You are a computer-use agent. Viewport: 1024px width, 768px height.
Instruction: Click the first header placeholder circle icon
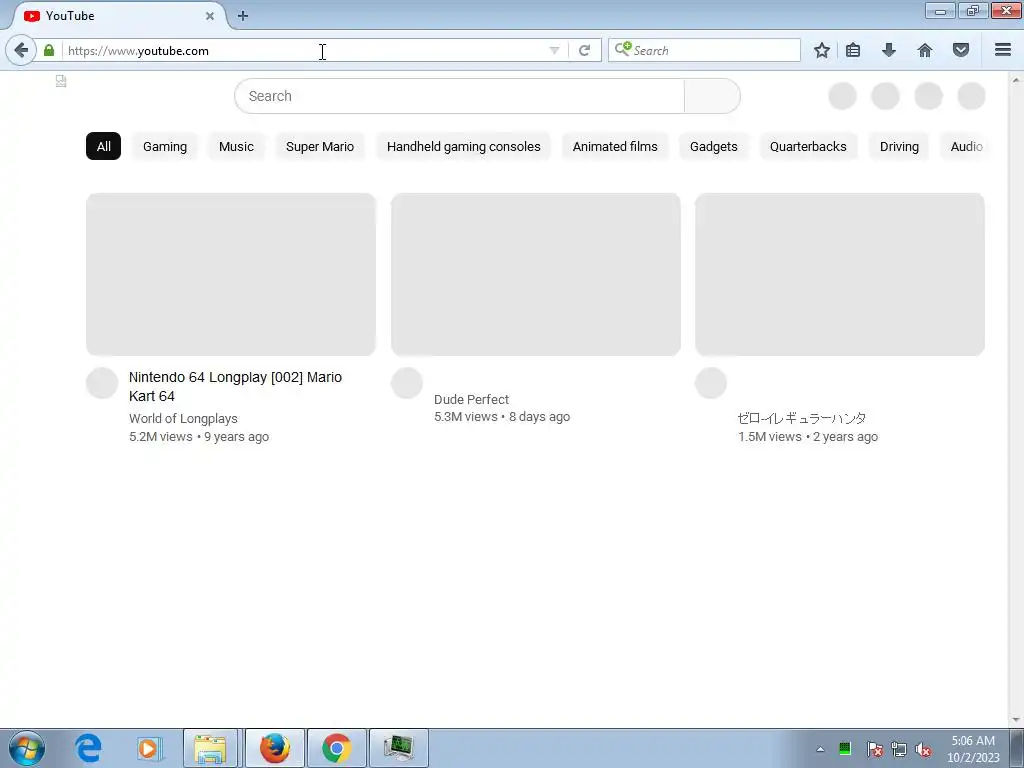coord(842,96)
